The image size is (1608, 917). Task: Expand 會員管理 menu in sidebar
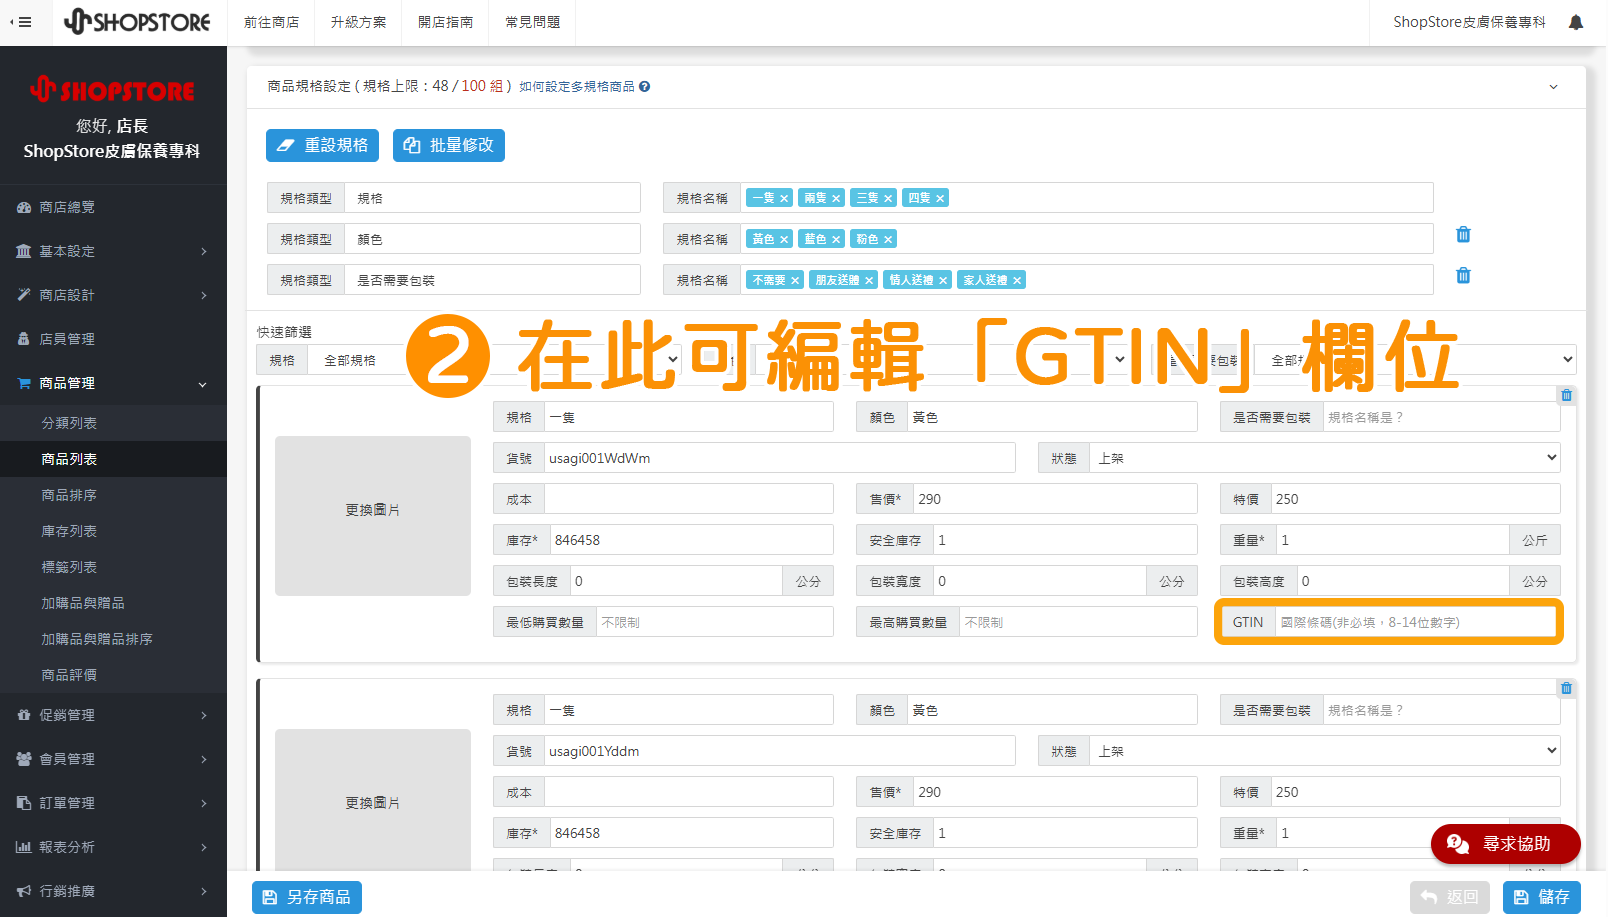click(113, 759)
